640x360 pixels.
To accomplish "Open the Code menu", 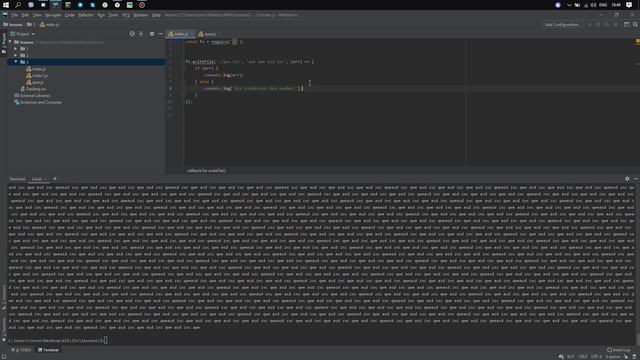I will click(x=70, y=15).
